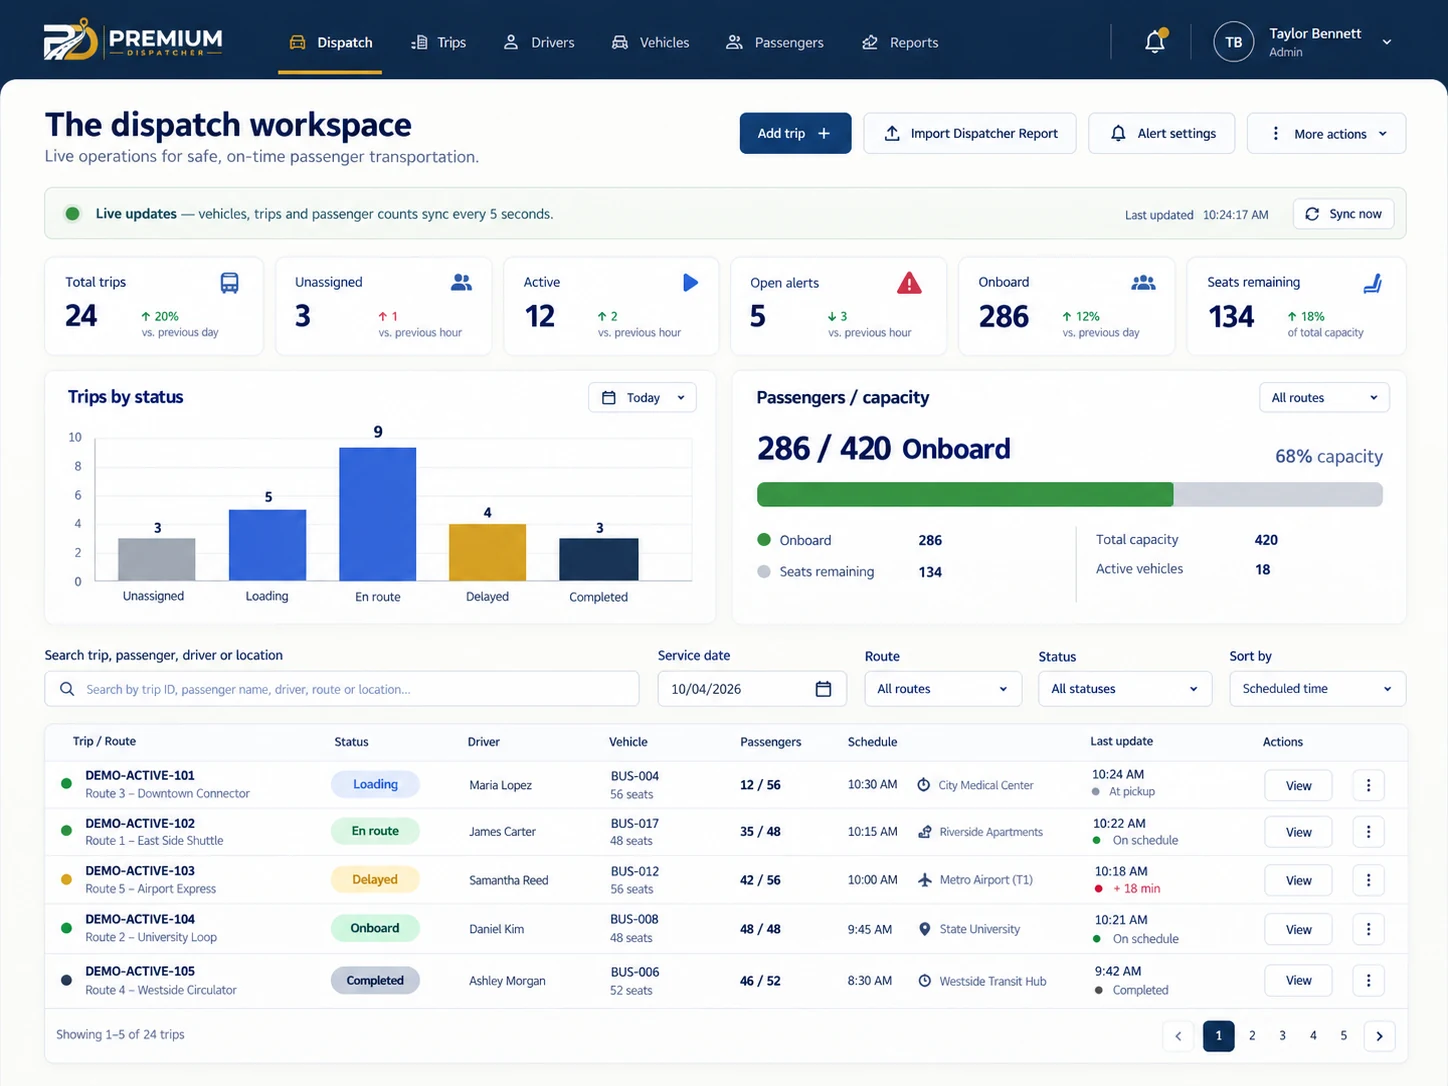View trip DEMO-ACTIVE-105
Screen dimensions: 1448x1086
1298,980
